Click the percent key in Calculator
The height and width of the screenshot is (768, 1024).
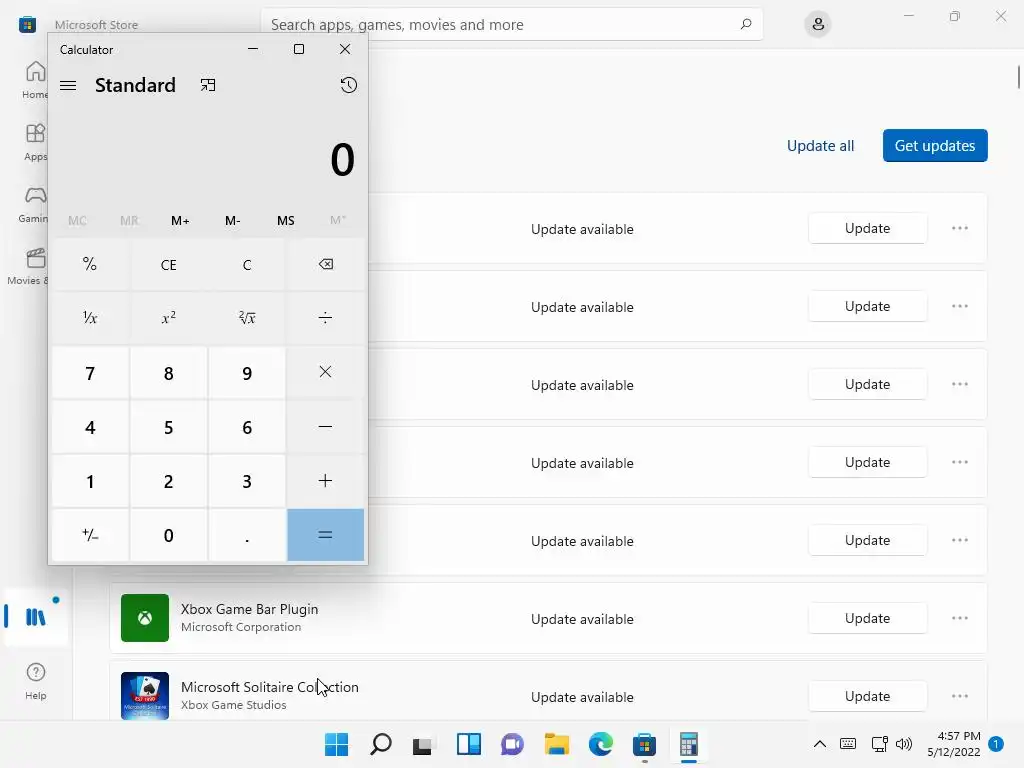90,264
